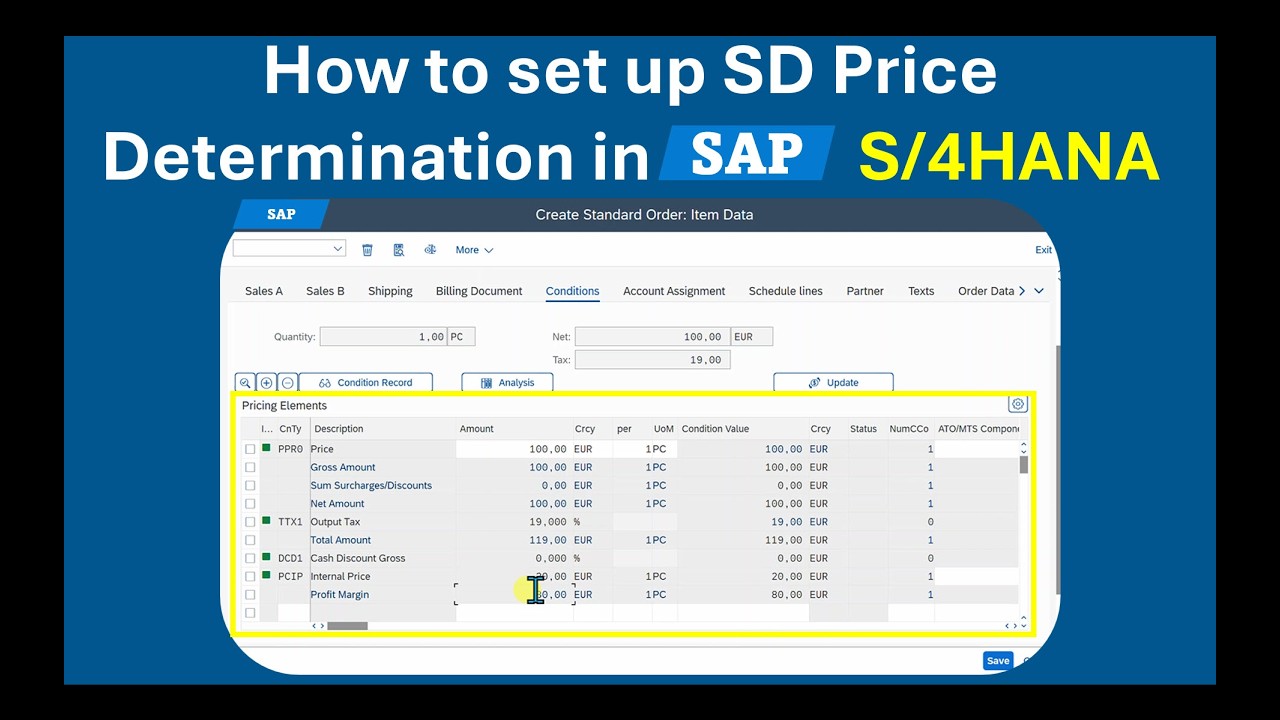Viewport: 1280px width, 720px height.
Task: Click the Condition Record button
Action: click(x=366, y=383)
